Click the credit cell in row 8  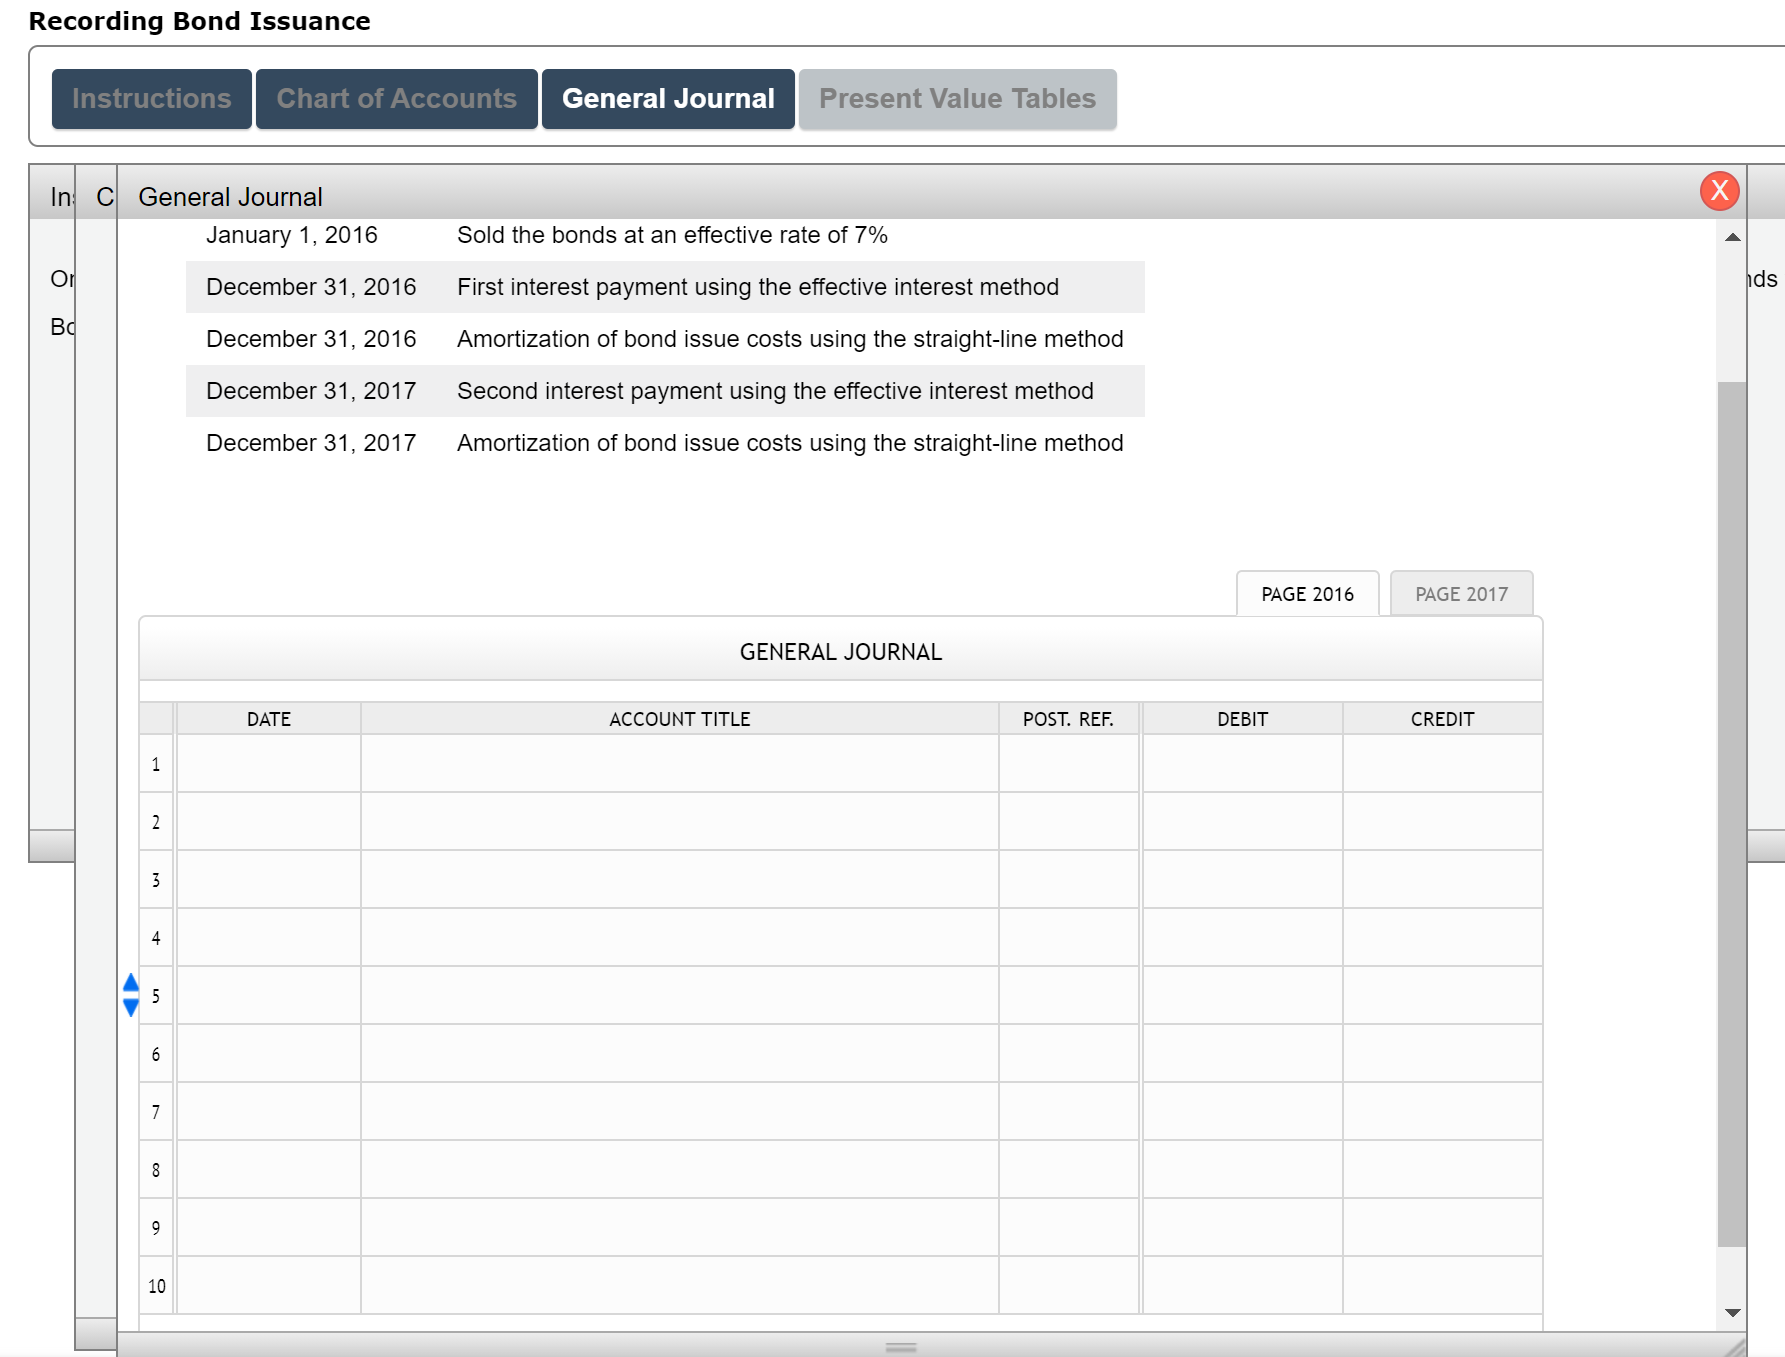point(1443,1170)
